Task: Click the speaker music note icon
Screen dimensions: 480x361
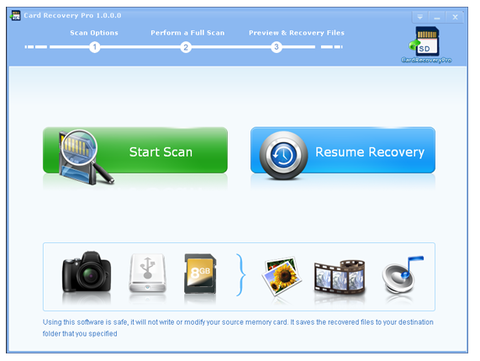Action: (402, 275)
